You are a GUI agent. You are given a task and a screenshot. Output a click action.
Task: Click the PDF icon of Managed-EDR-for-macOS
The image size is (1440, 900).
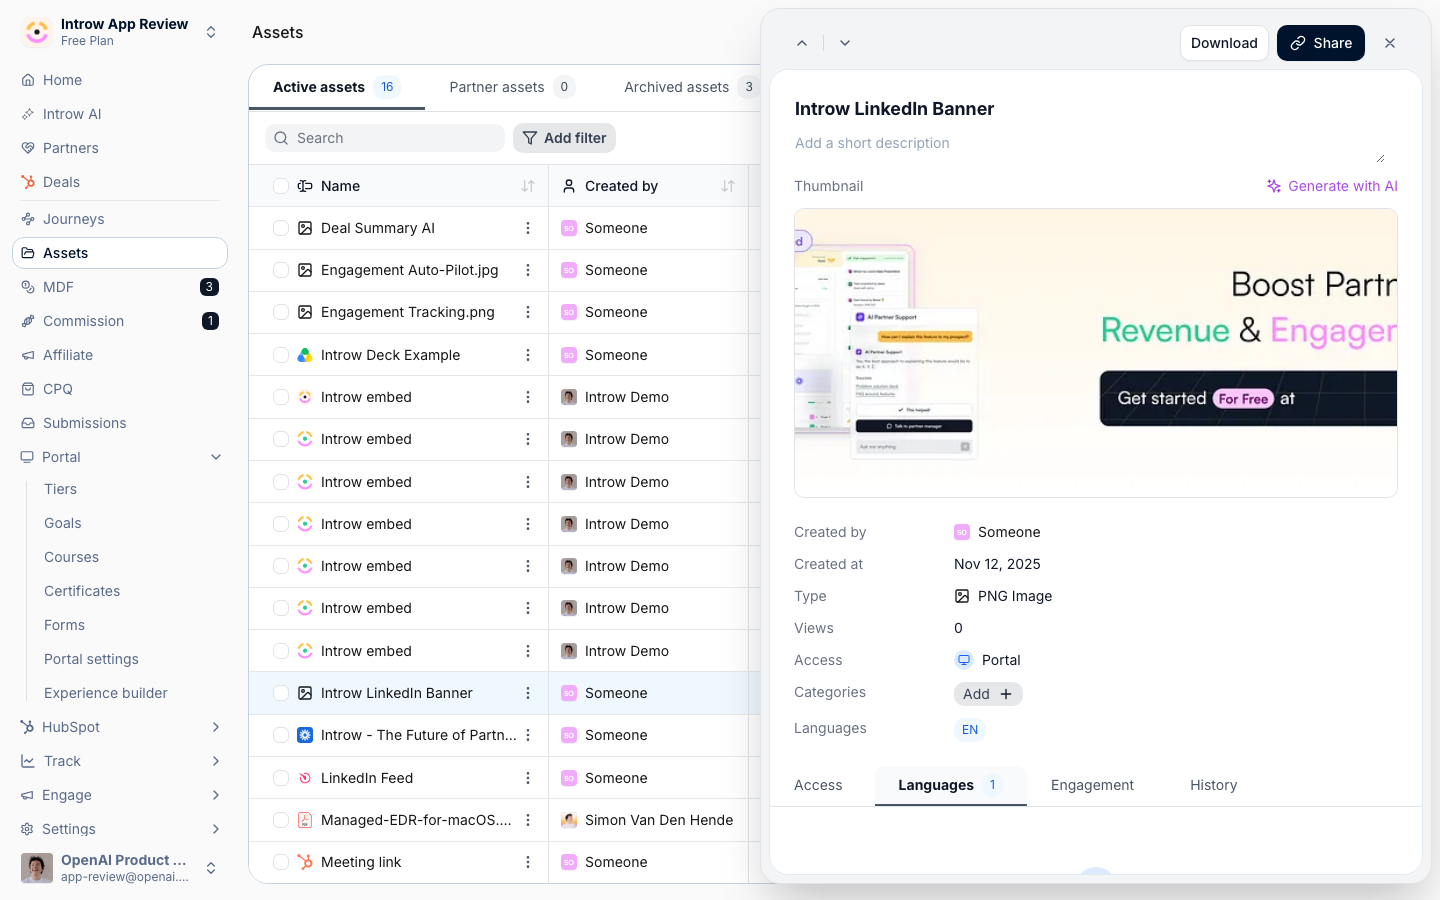pos(305,820)
